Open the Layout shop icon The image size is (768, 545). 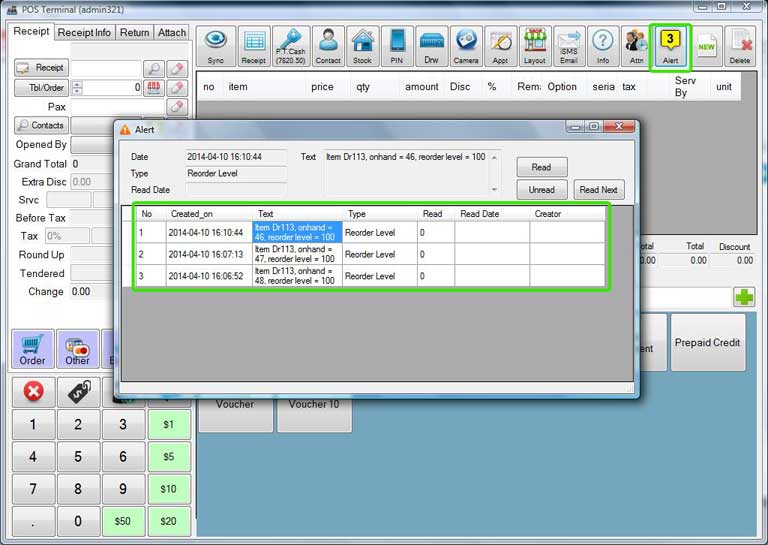click(534, 46)
